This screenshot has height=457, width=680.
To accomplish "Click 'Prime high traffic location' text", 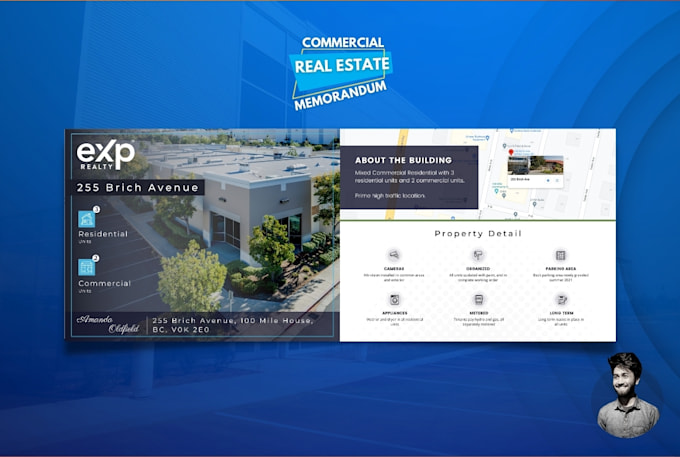I will click(390, 196).
